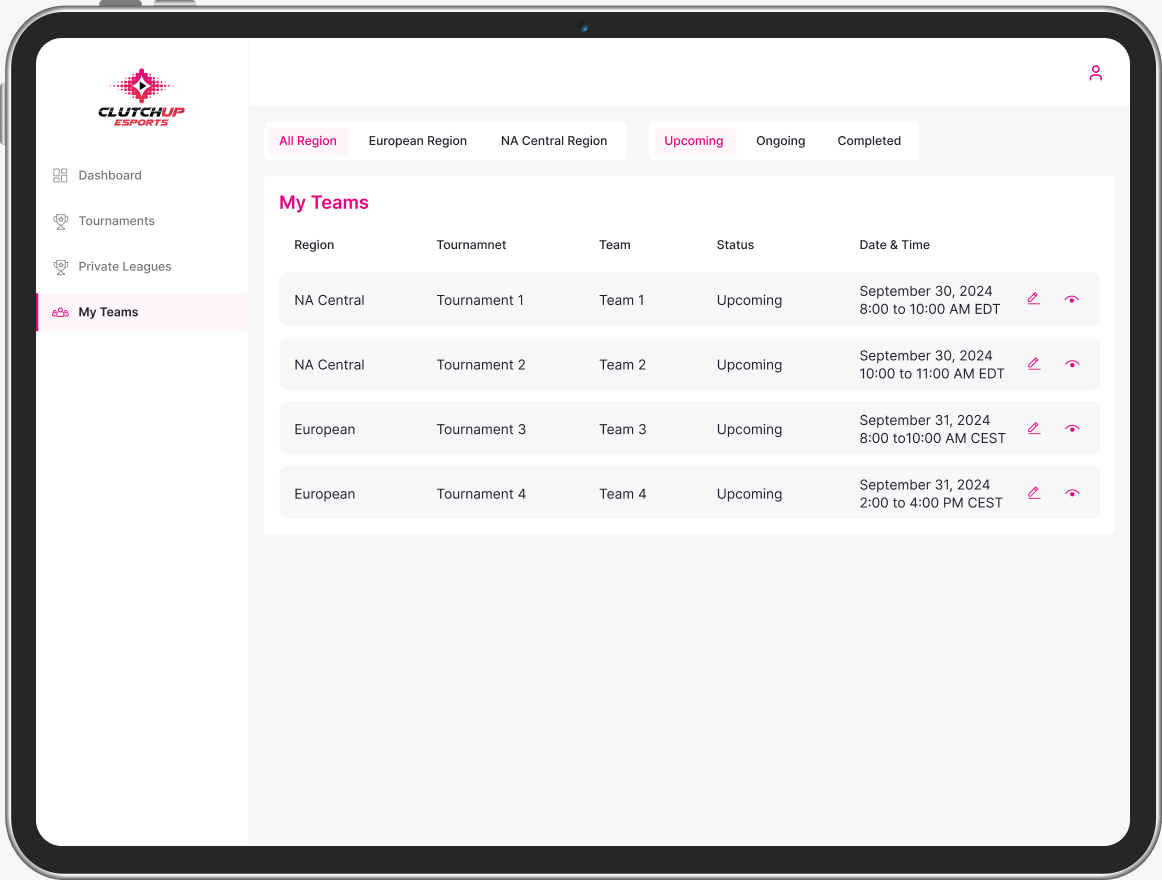Viewport: 1162px width, 880px height.
Task: Edit the Tournament 1 team entry
Action: [x=1034, y=299]
